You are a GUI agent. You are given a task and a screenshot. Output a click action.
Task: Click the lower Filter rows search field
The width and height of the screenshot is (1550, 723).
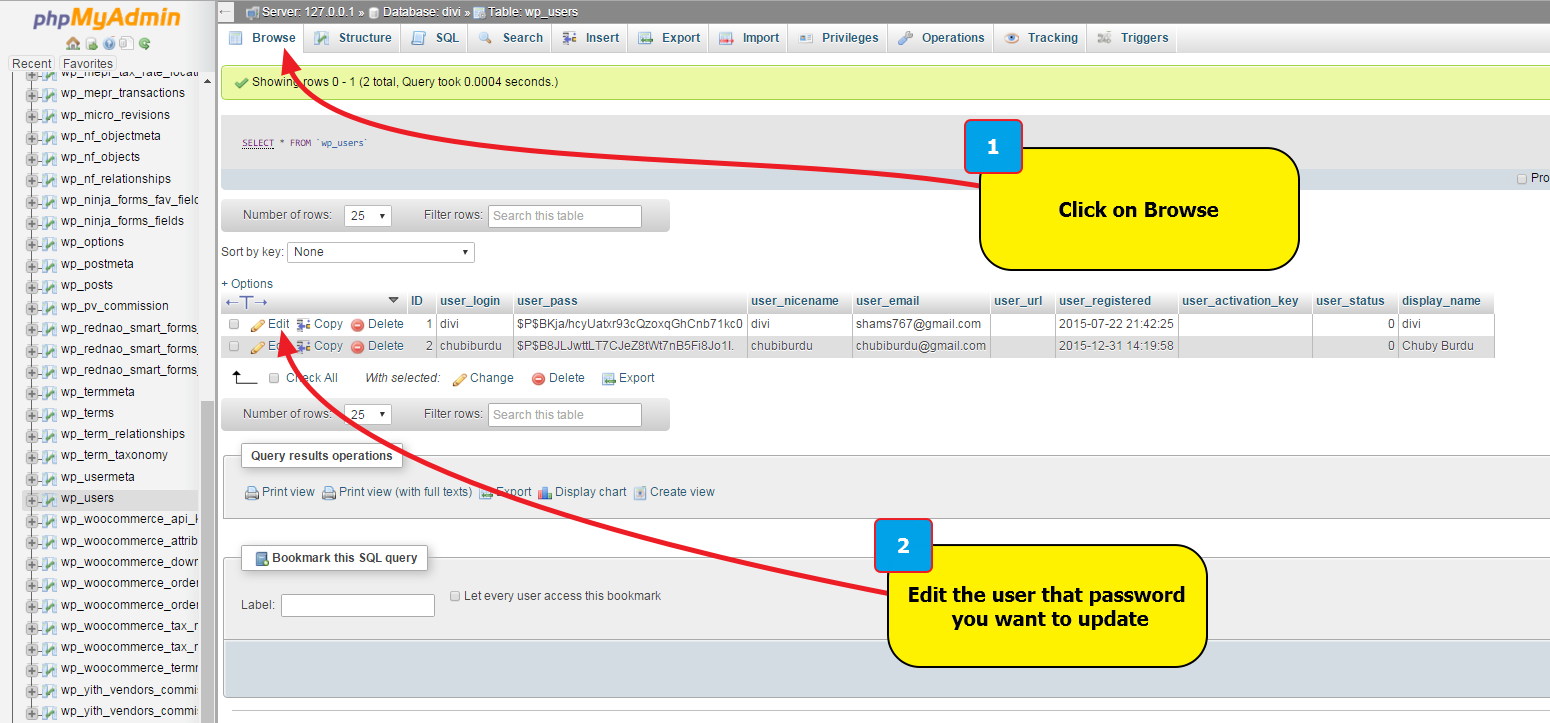click(x=565, y=415)
